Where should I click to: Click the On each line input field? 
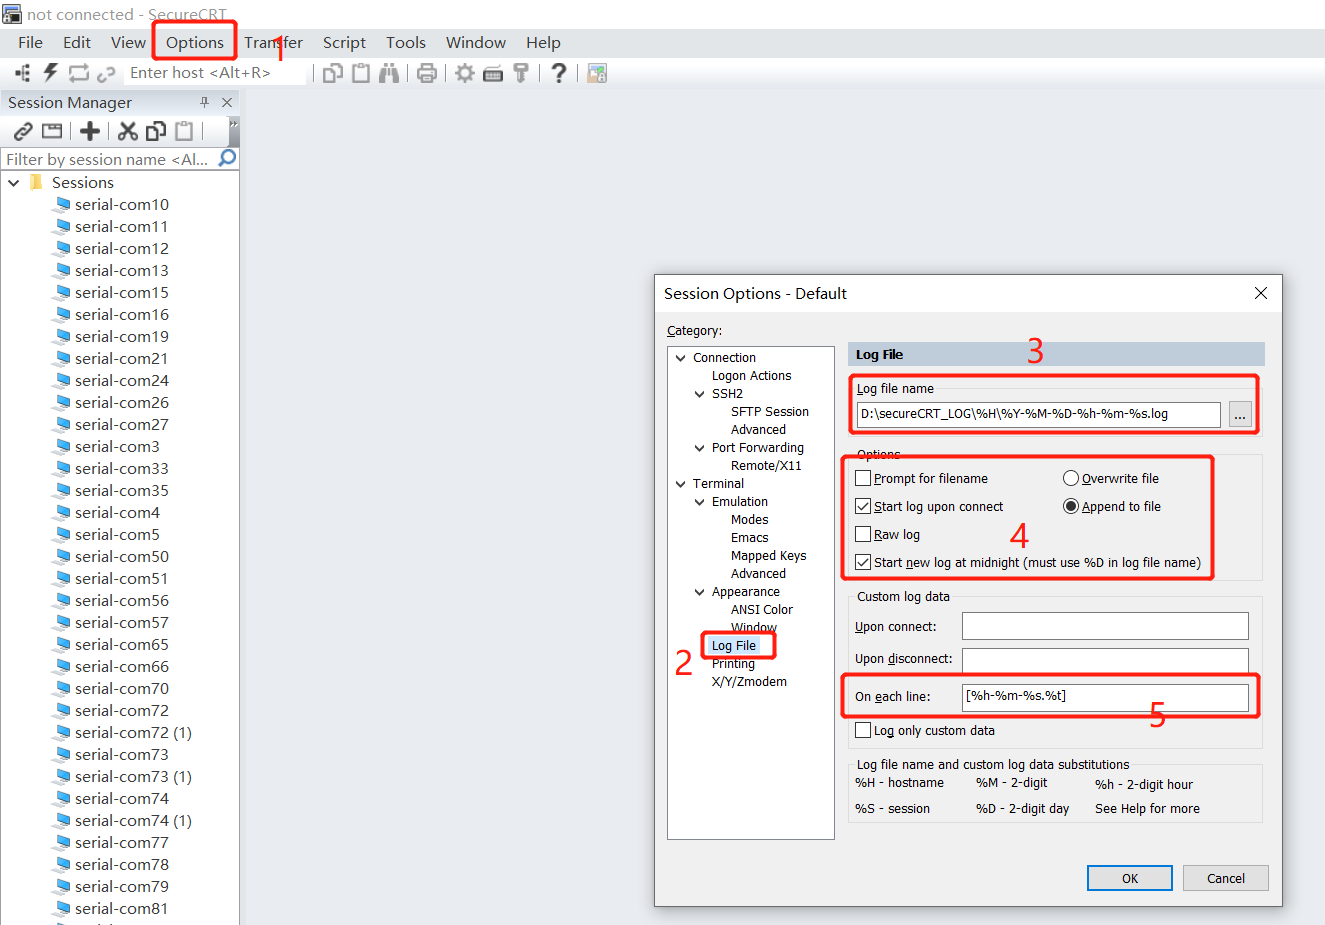coord(1105,697)
